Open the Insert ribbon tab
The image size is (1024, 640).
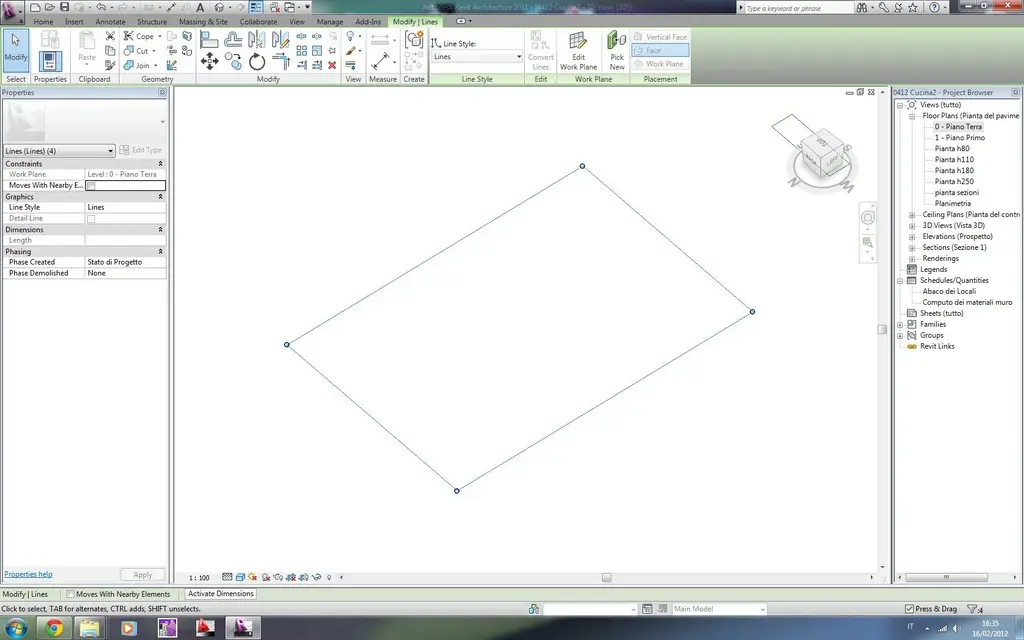point(74,22)
